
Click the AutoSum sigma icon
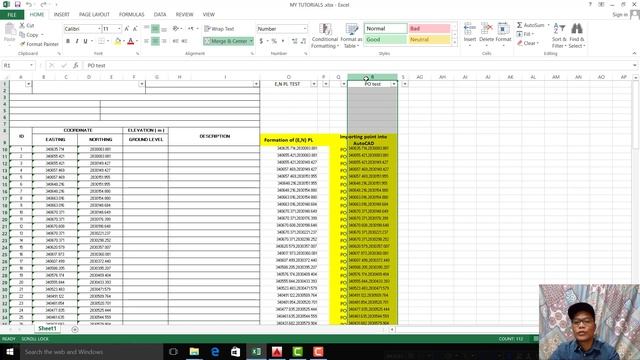[519, 25]
